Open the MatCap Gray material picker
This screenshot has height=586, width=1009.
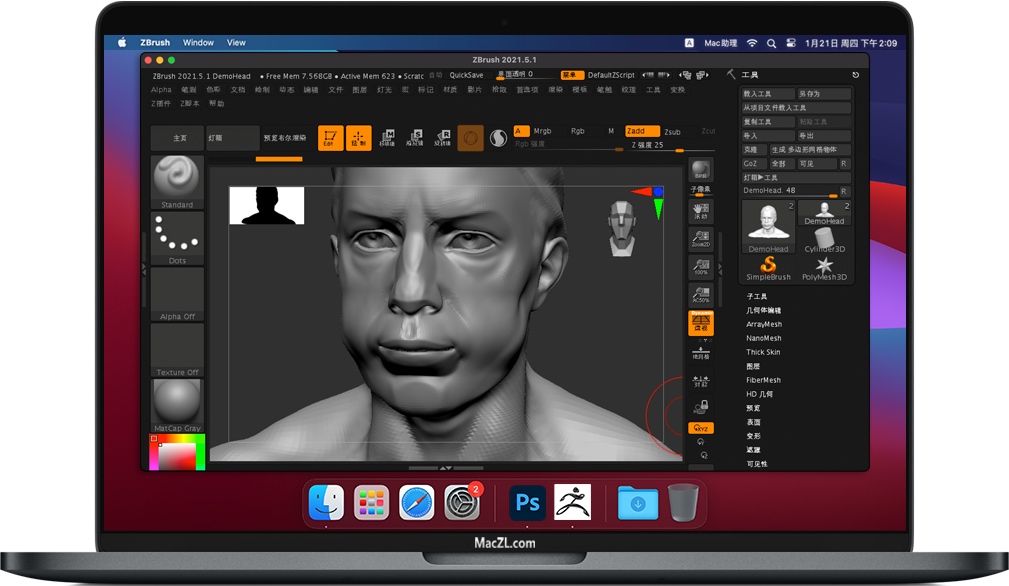(177, 400)
